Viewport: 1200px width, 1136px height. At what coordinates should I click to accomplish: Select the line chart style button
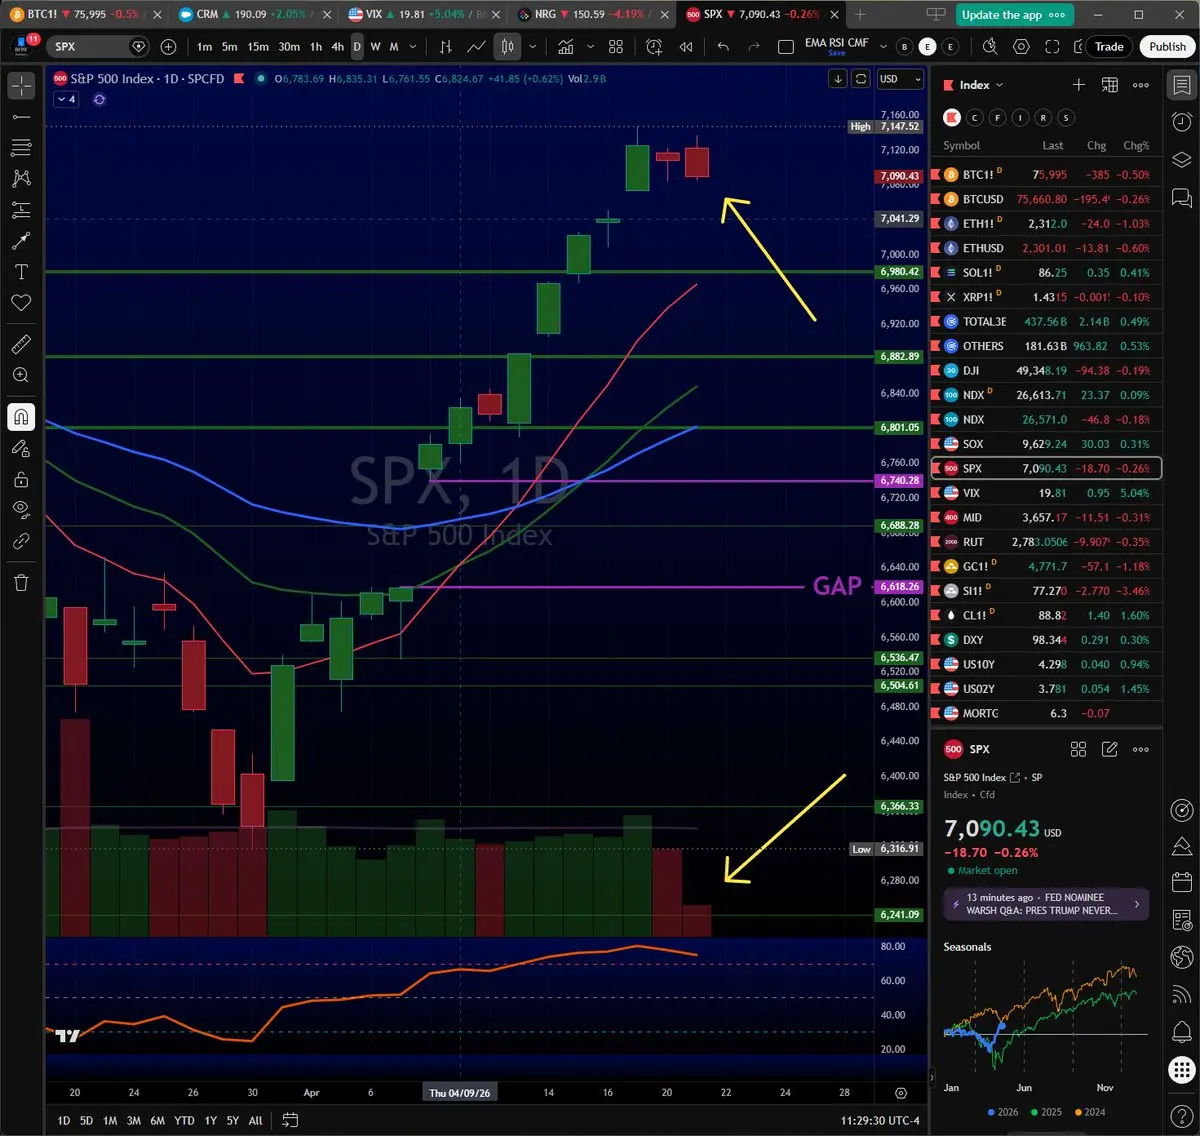tap(477, 47)
